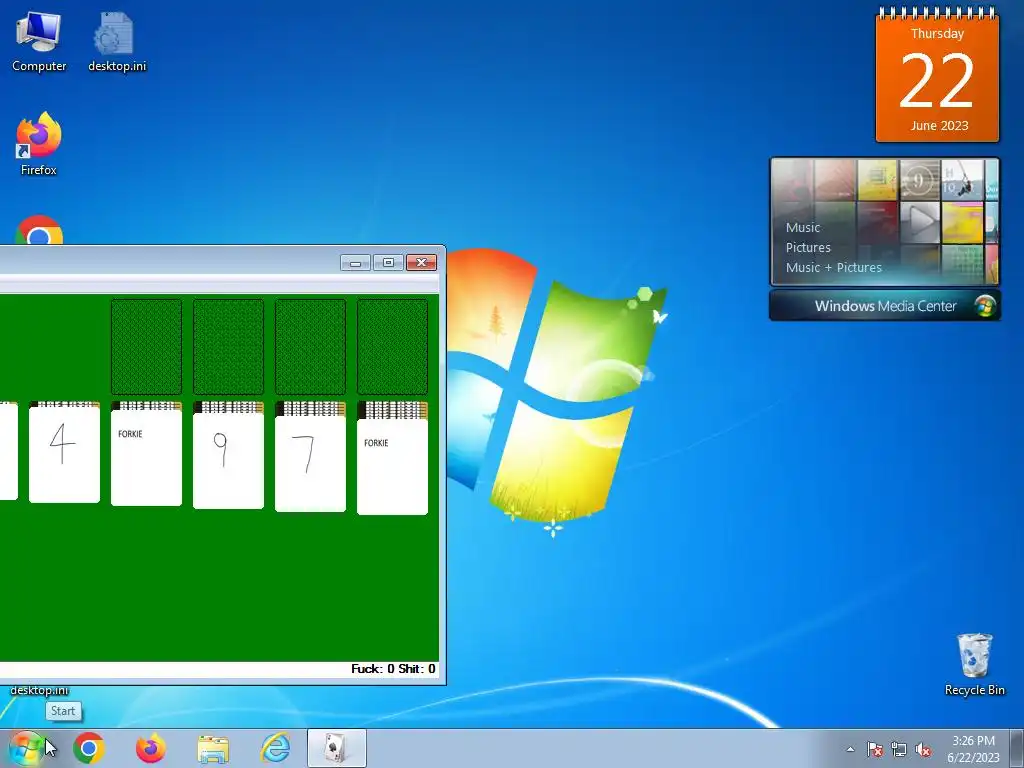
Task: Open the Action Center flag icon
Action: pos(874,749)
